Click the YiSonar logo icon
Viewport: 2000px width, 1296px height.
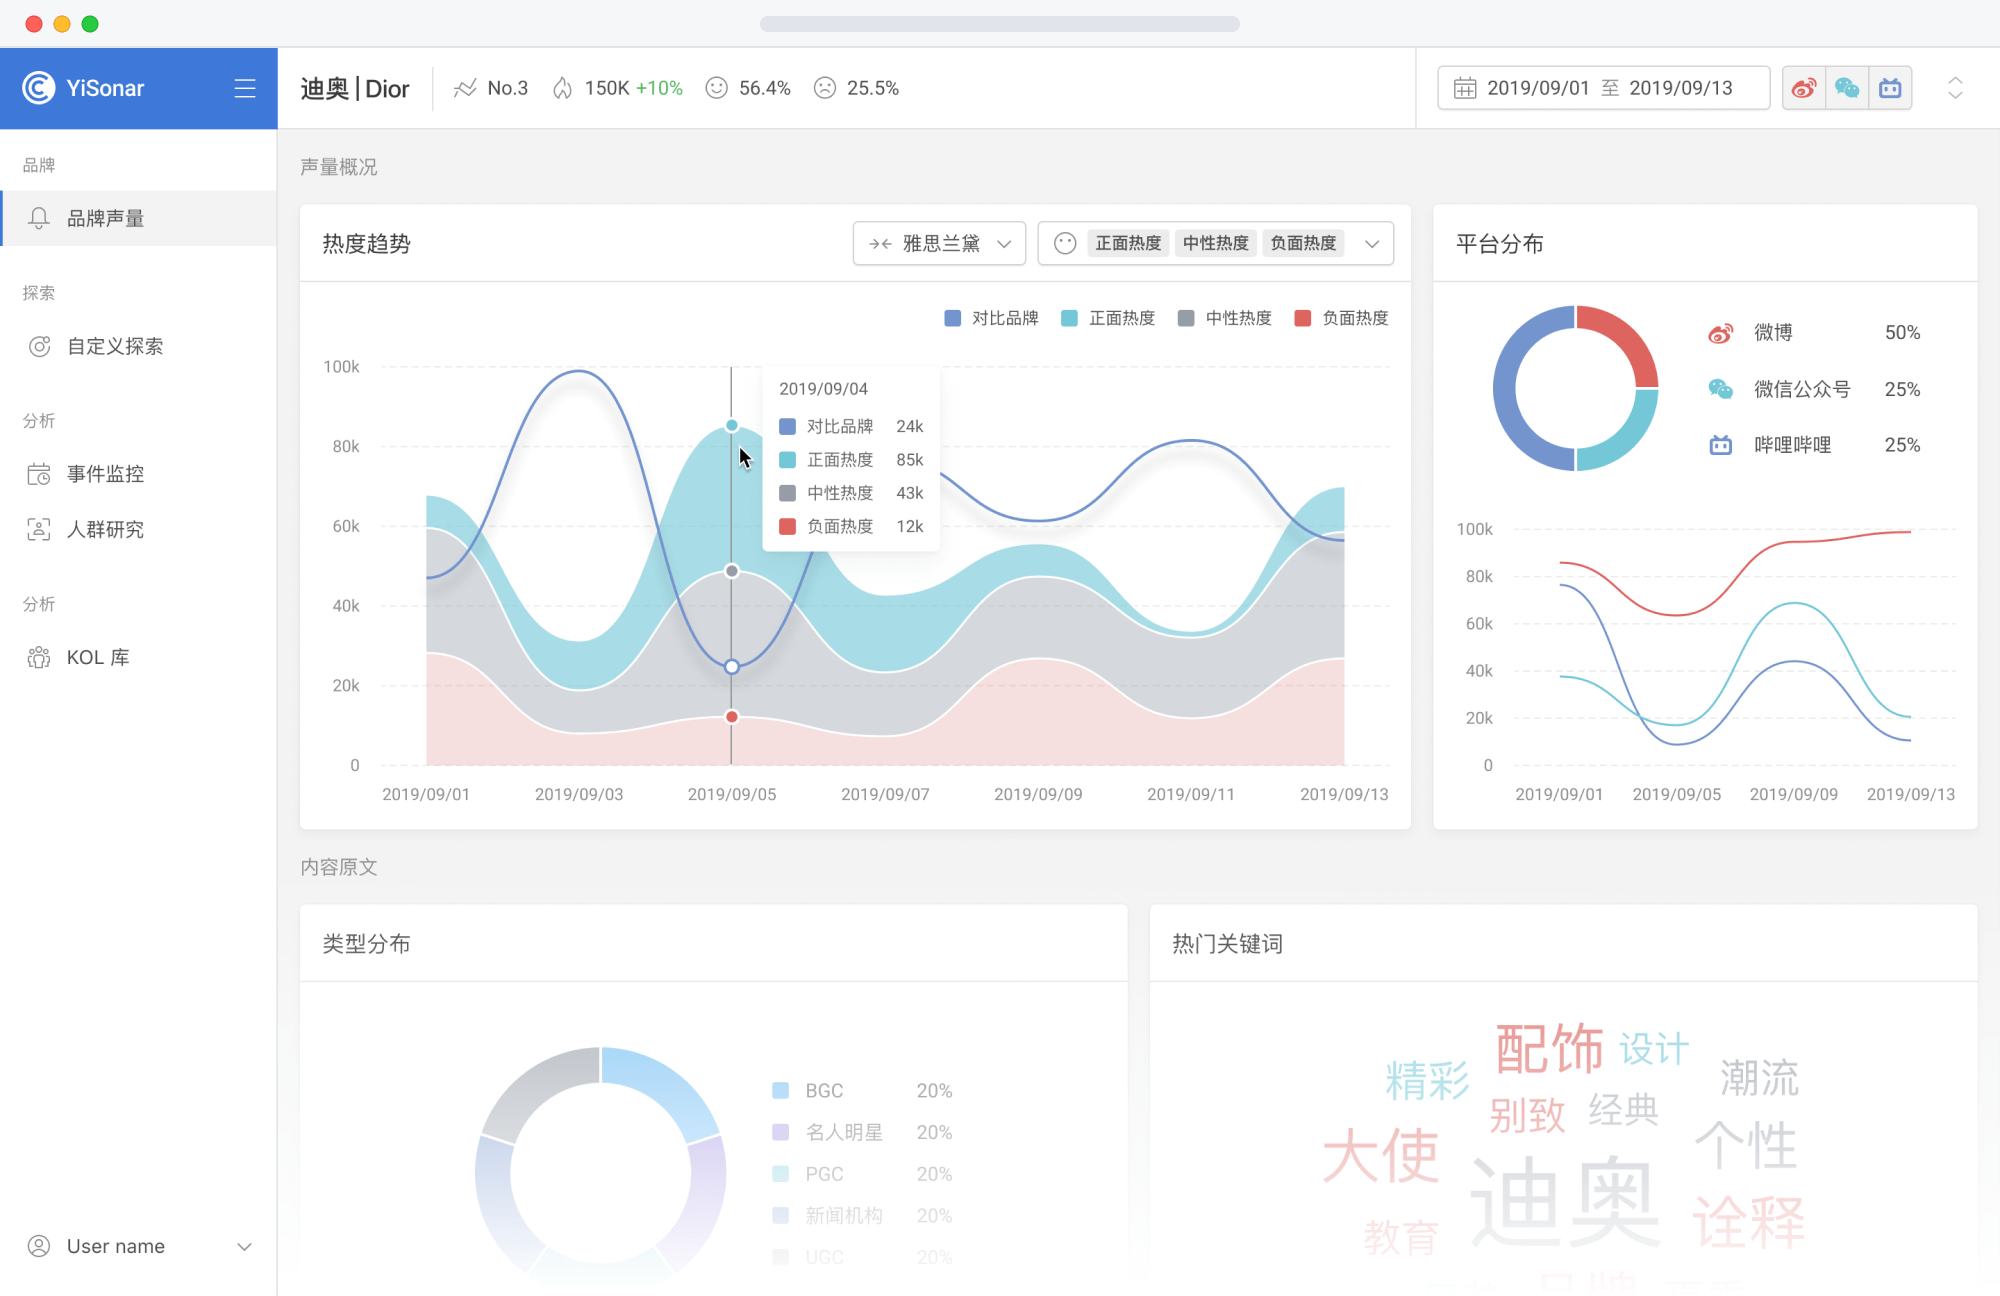pos(39,88)
